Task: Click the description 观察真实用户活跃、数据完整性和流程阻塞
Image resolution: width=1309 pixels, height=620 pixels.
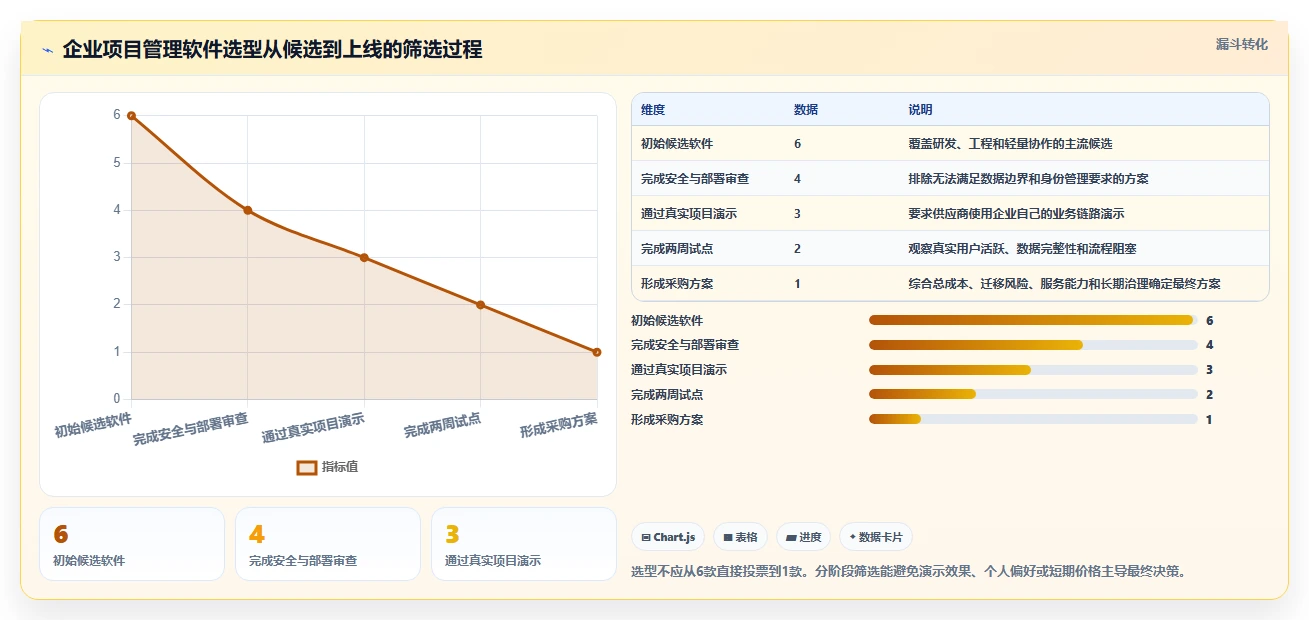Action: [1022, 249]
